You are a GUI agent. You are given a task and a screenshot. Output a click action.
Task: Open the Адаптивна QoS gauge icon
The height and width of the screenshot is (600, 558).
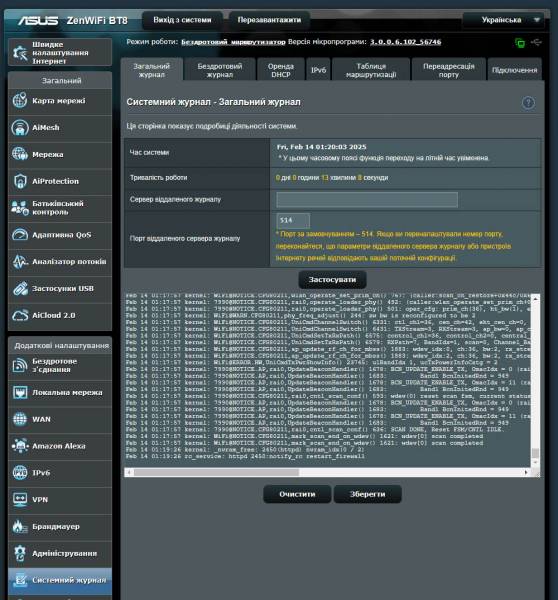coord(20,235)
